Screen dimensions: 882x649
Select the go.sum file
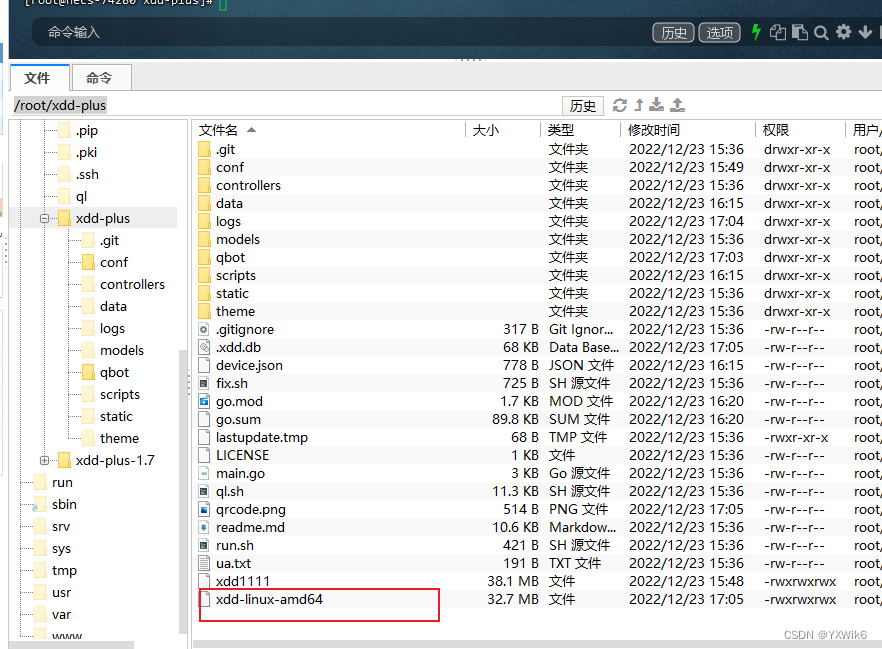pos(238,420)
